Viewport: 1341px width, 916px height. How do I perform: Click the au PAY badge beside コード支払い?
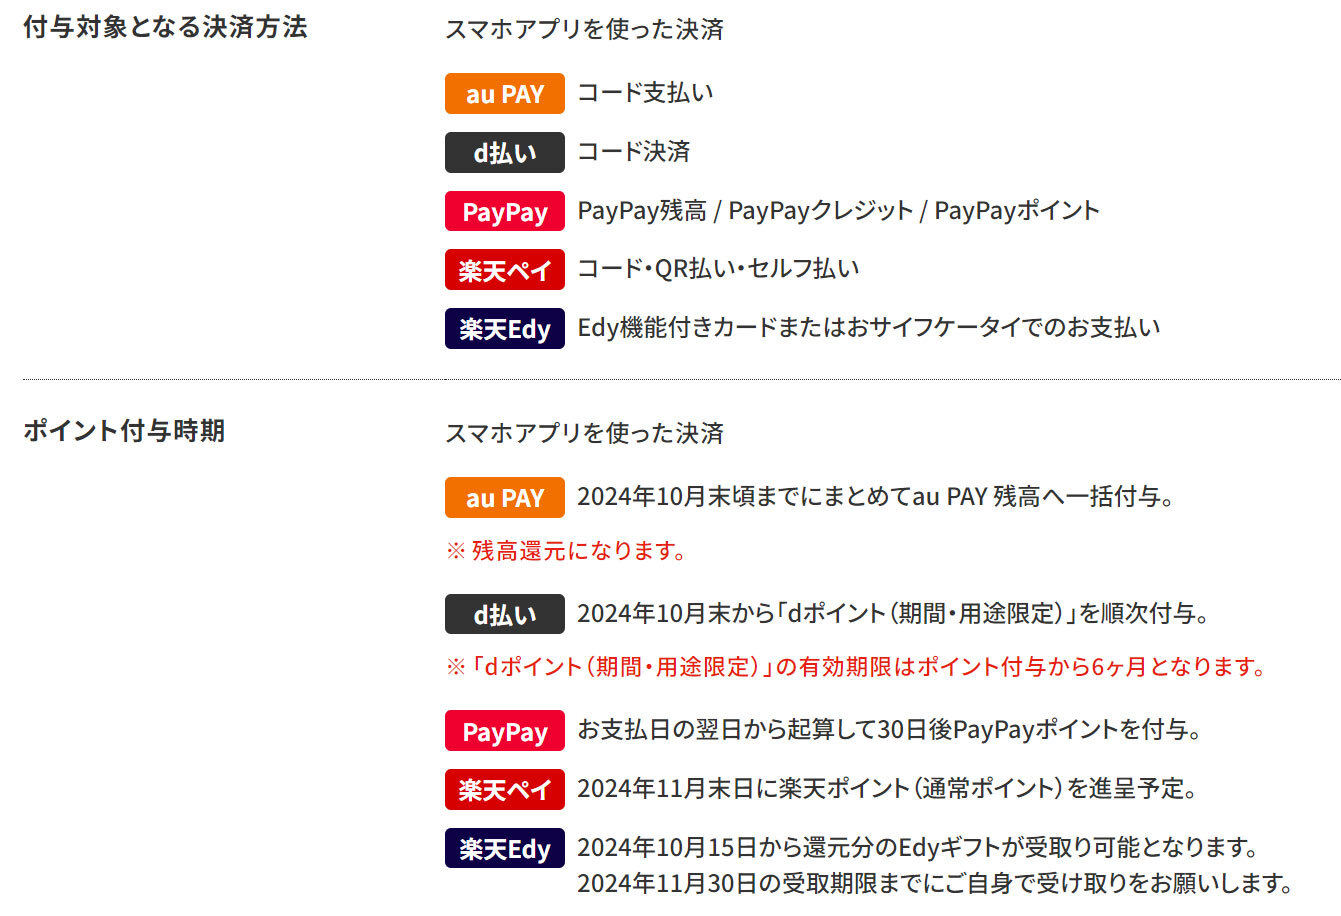pyautogui.click(x=504, y=94)
